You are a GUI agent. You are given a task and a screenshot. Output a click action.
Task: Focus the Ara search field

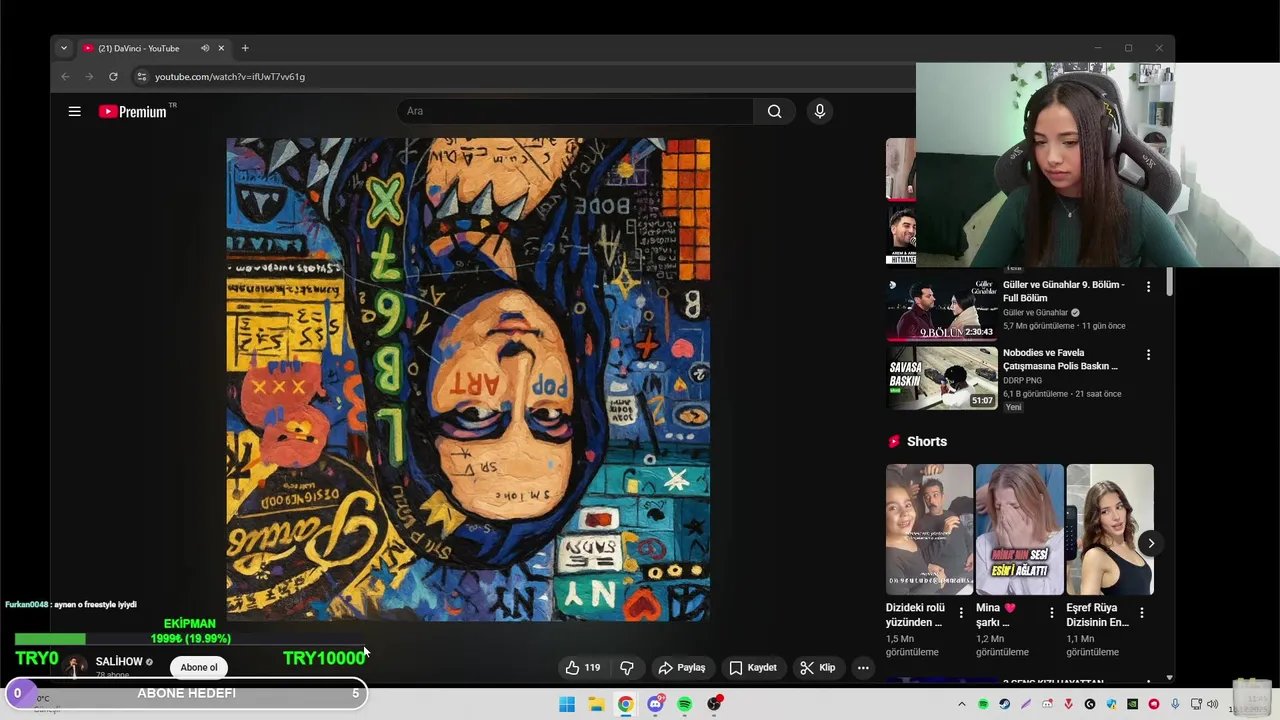[x=575, y=111]
